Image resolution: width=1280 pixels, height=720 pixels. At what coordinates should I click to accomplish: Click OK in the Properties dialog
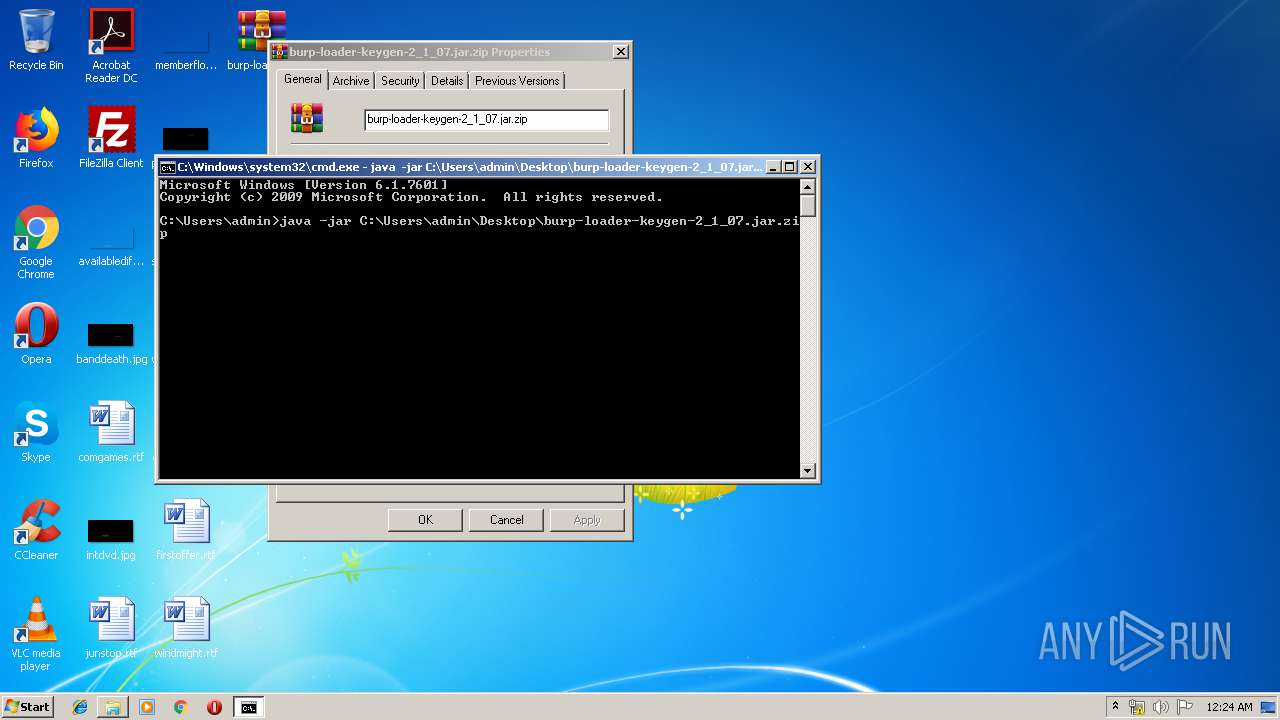click(425, 520)
